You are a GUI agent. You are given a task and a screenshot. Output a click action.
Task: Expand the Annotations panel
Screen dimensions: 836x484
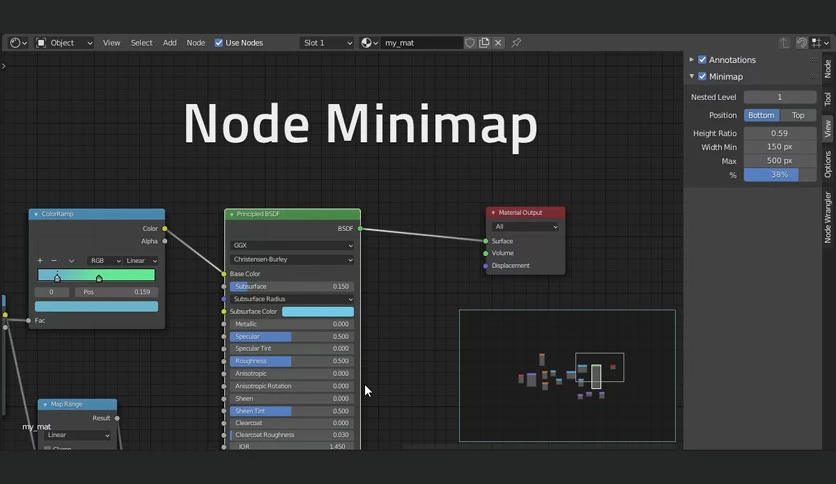pos(692,60)
